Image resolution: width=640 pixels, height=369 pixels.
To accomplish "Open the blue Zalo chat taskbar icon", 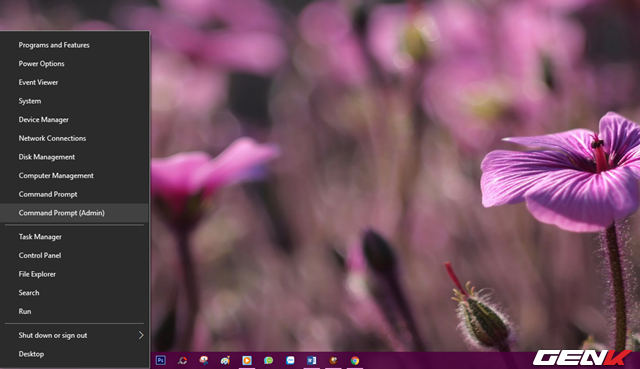I will click(290, 360).
